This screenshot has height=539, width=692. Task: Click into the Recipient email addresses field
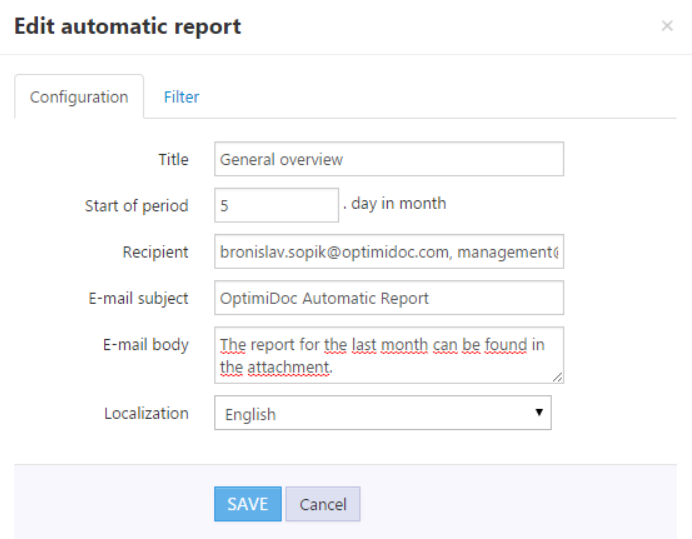(389, 252)
